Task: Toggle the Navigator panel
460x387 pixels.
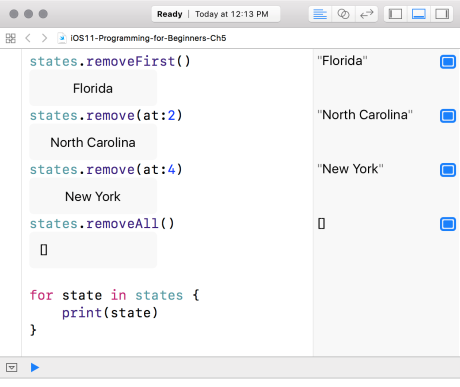Action: pyautogui.click(x=395, y=14)
